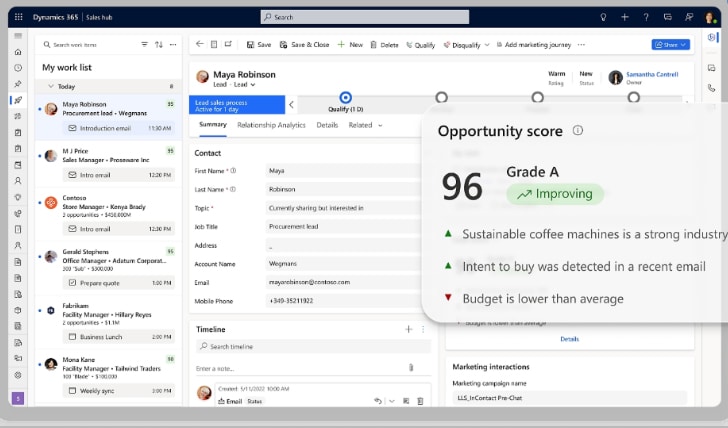Click the Delete command in toolbar

(384, 45)
